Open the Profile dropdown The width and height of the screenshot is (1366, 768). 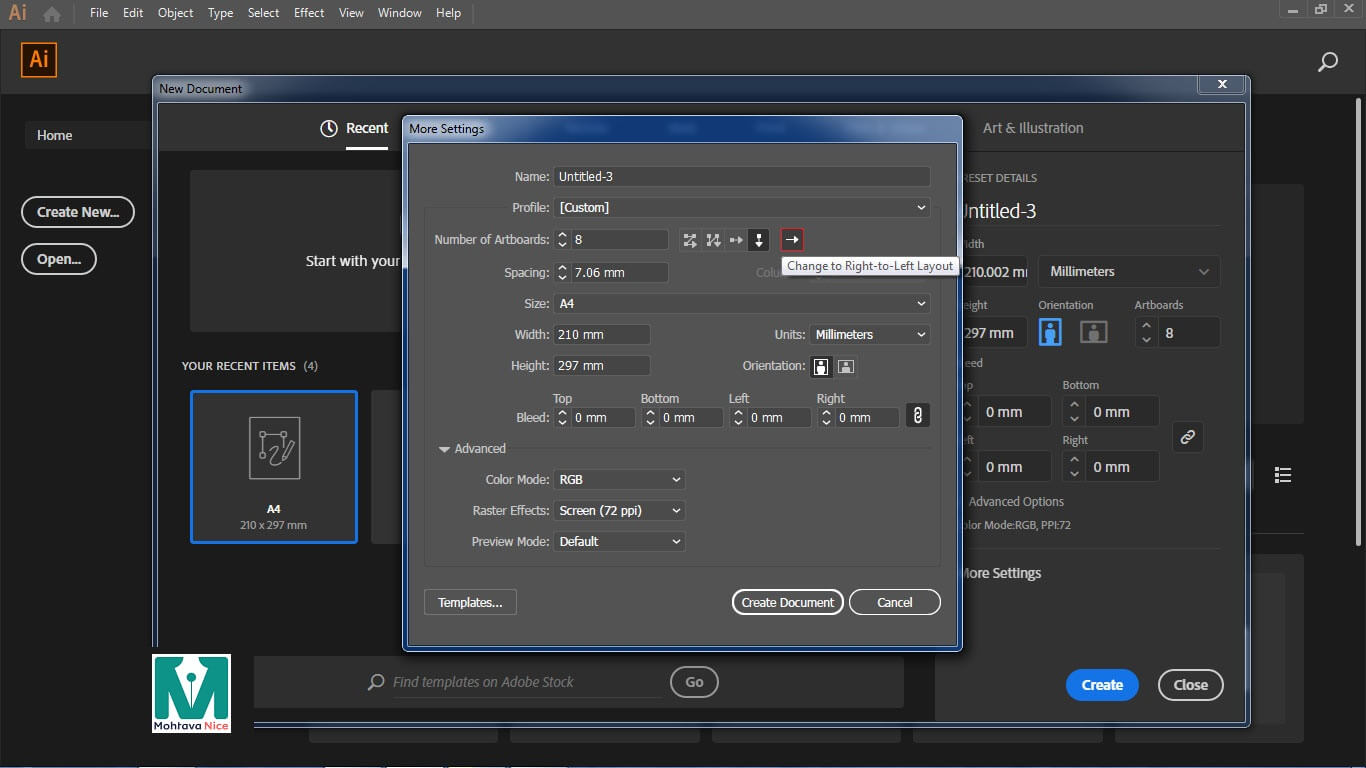pos(743,208)
